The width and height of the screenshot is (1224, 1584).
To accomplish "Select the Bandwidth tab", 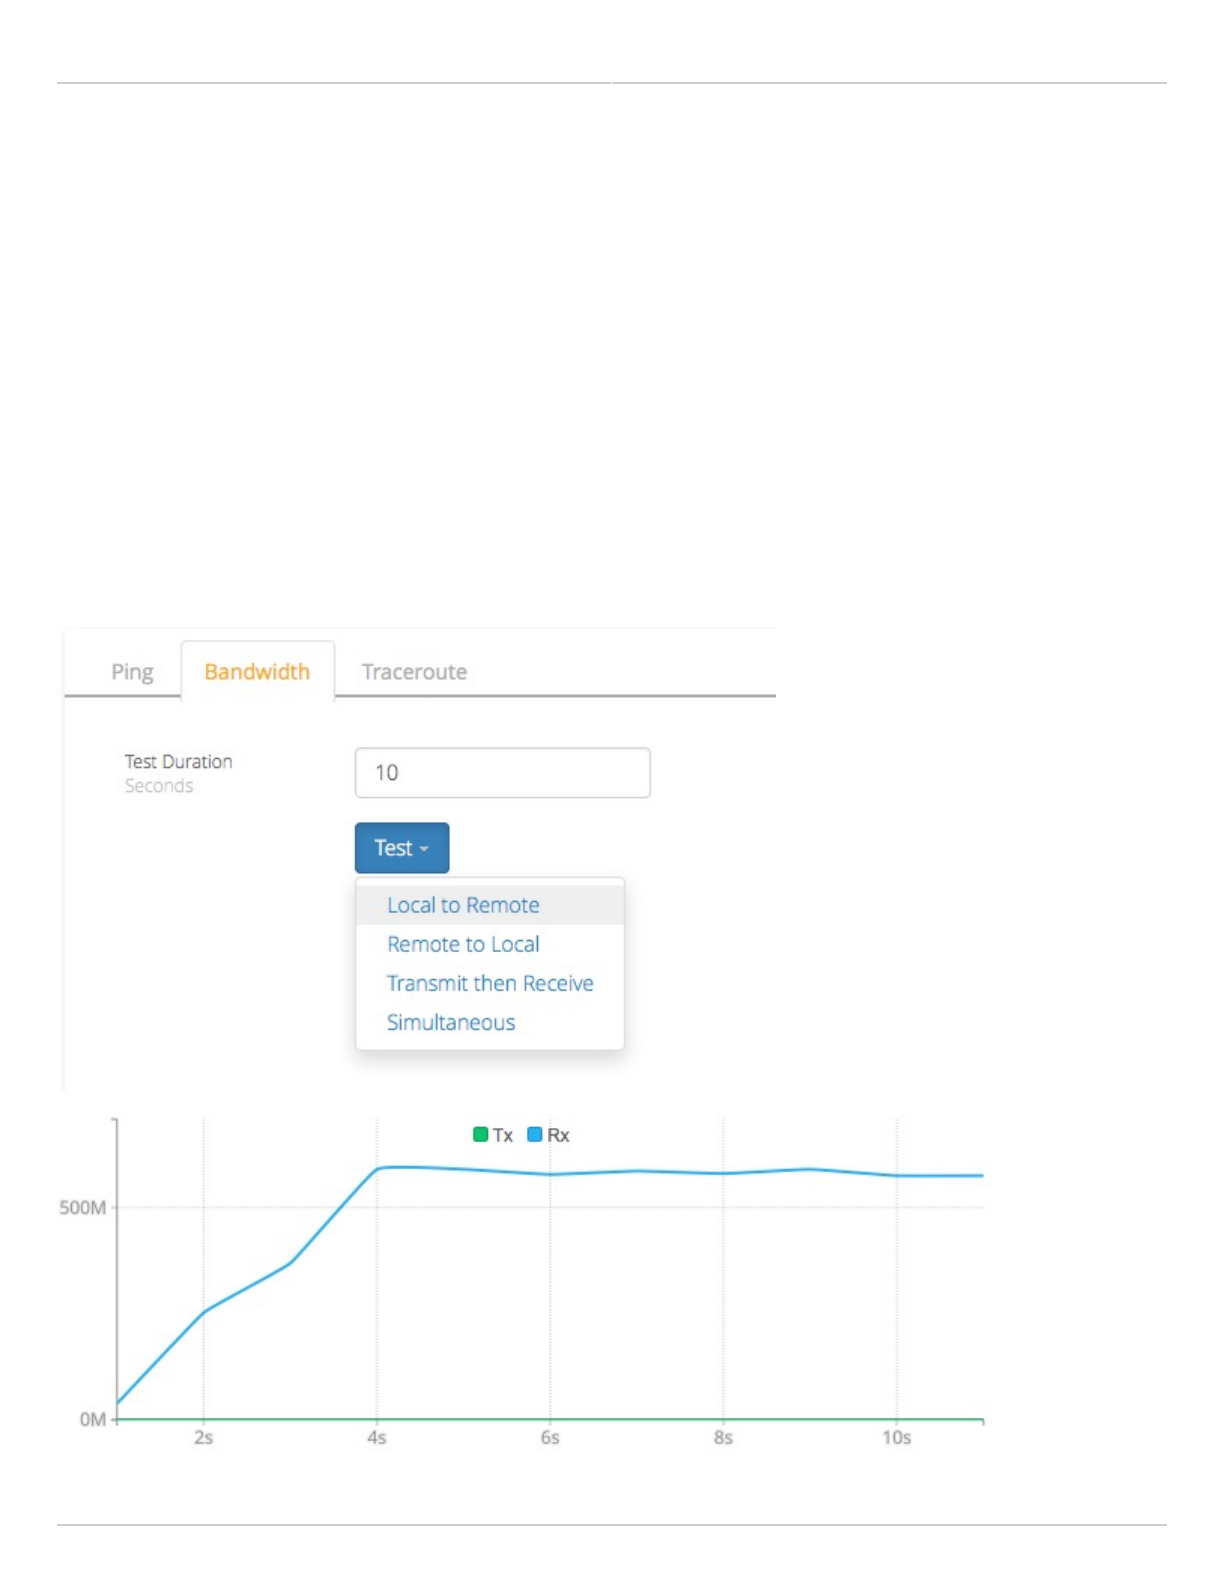I will tap(257, 671).
